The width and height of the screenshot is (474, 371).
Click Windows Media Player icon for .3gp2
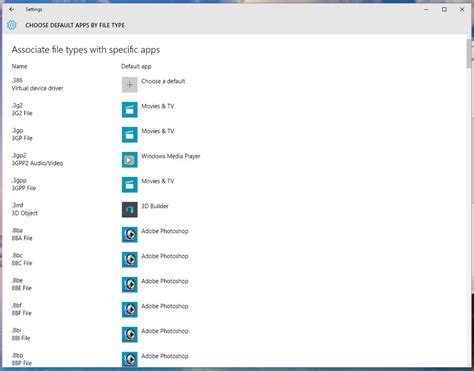[130, 160]
